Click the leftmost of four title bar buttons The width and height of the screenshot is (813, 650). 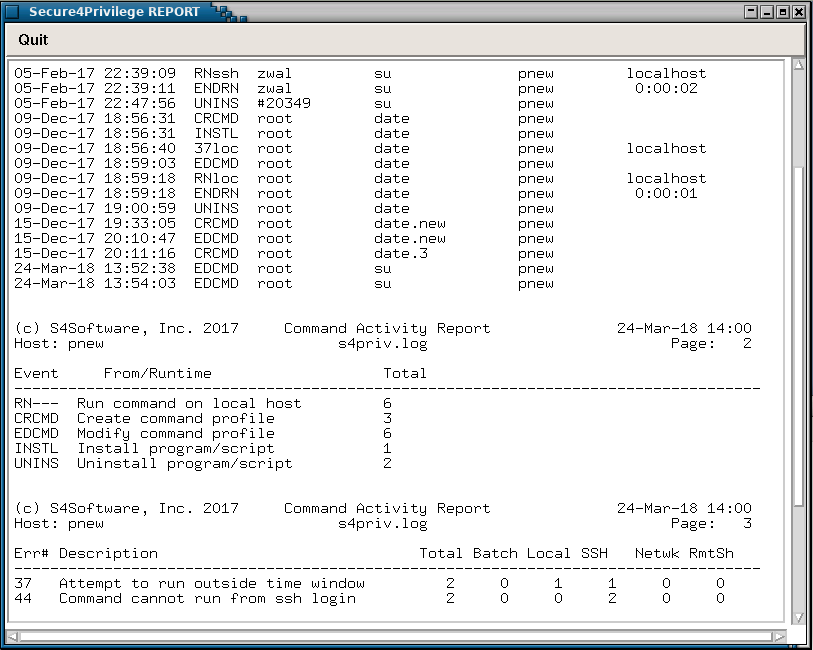[x=751, y=12]
